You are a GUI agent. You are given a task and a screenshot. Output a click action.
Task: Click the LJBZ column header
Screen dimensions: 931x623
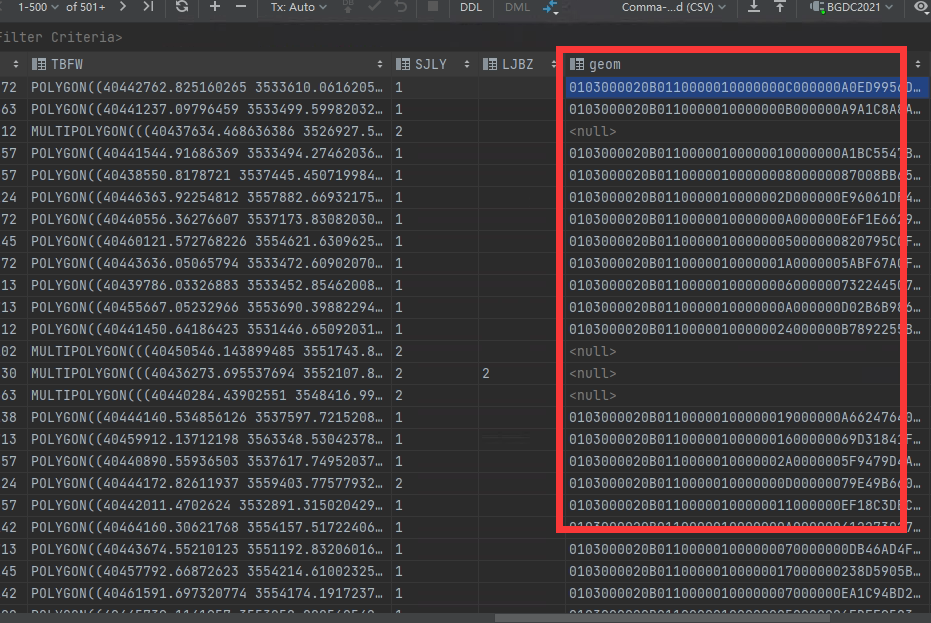(x=517, y=64)
